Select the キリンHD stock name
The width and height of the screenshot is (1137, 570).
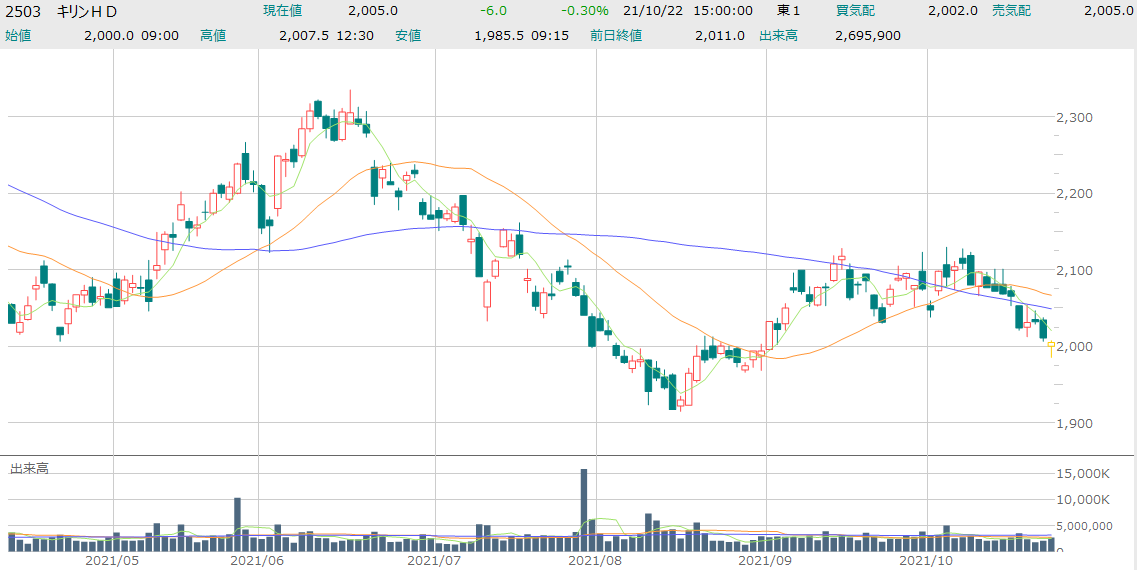[x=87, y=11]
